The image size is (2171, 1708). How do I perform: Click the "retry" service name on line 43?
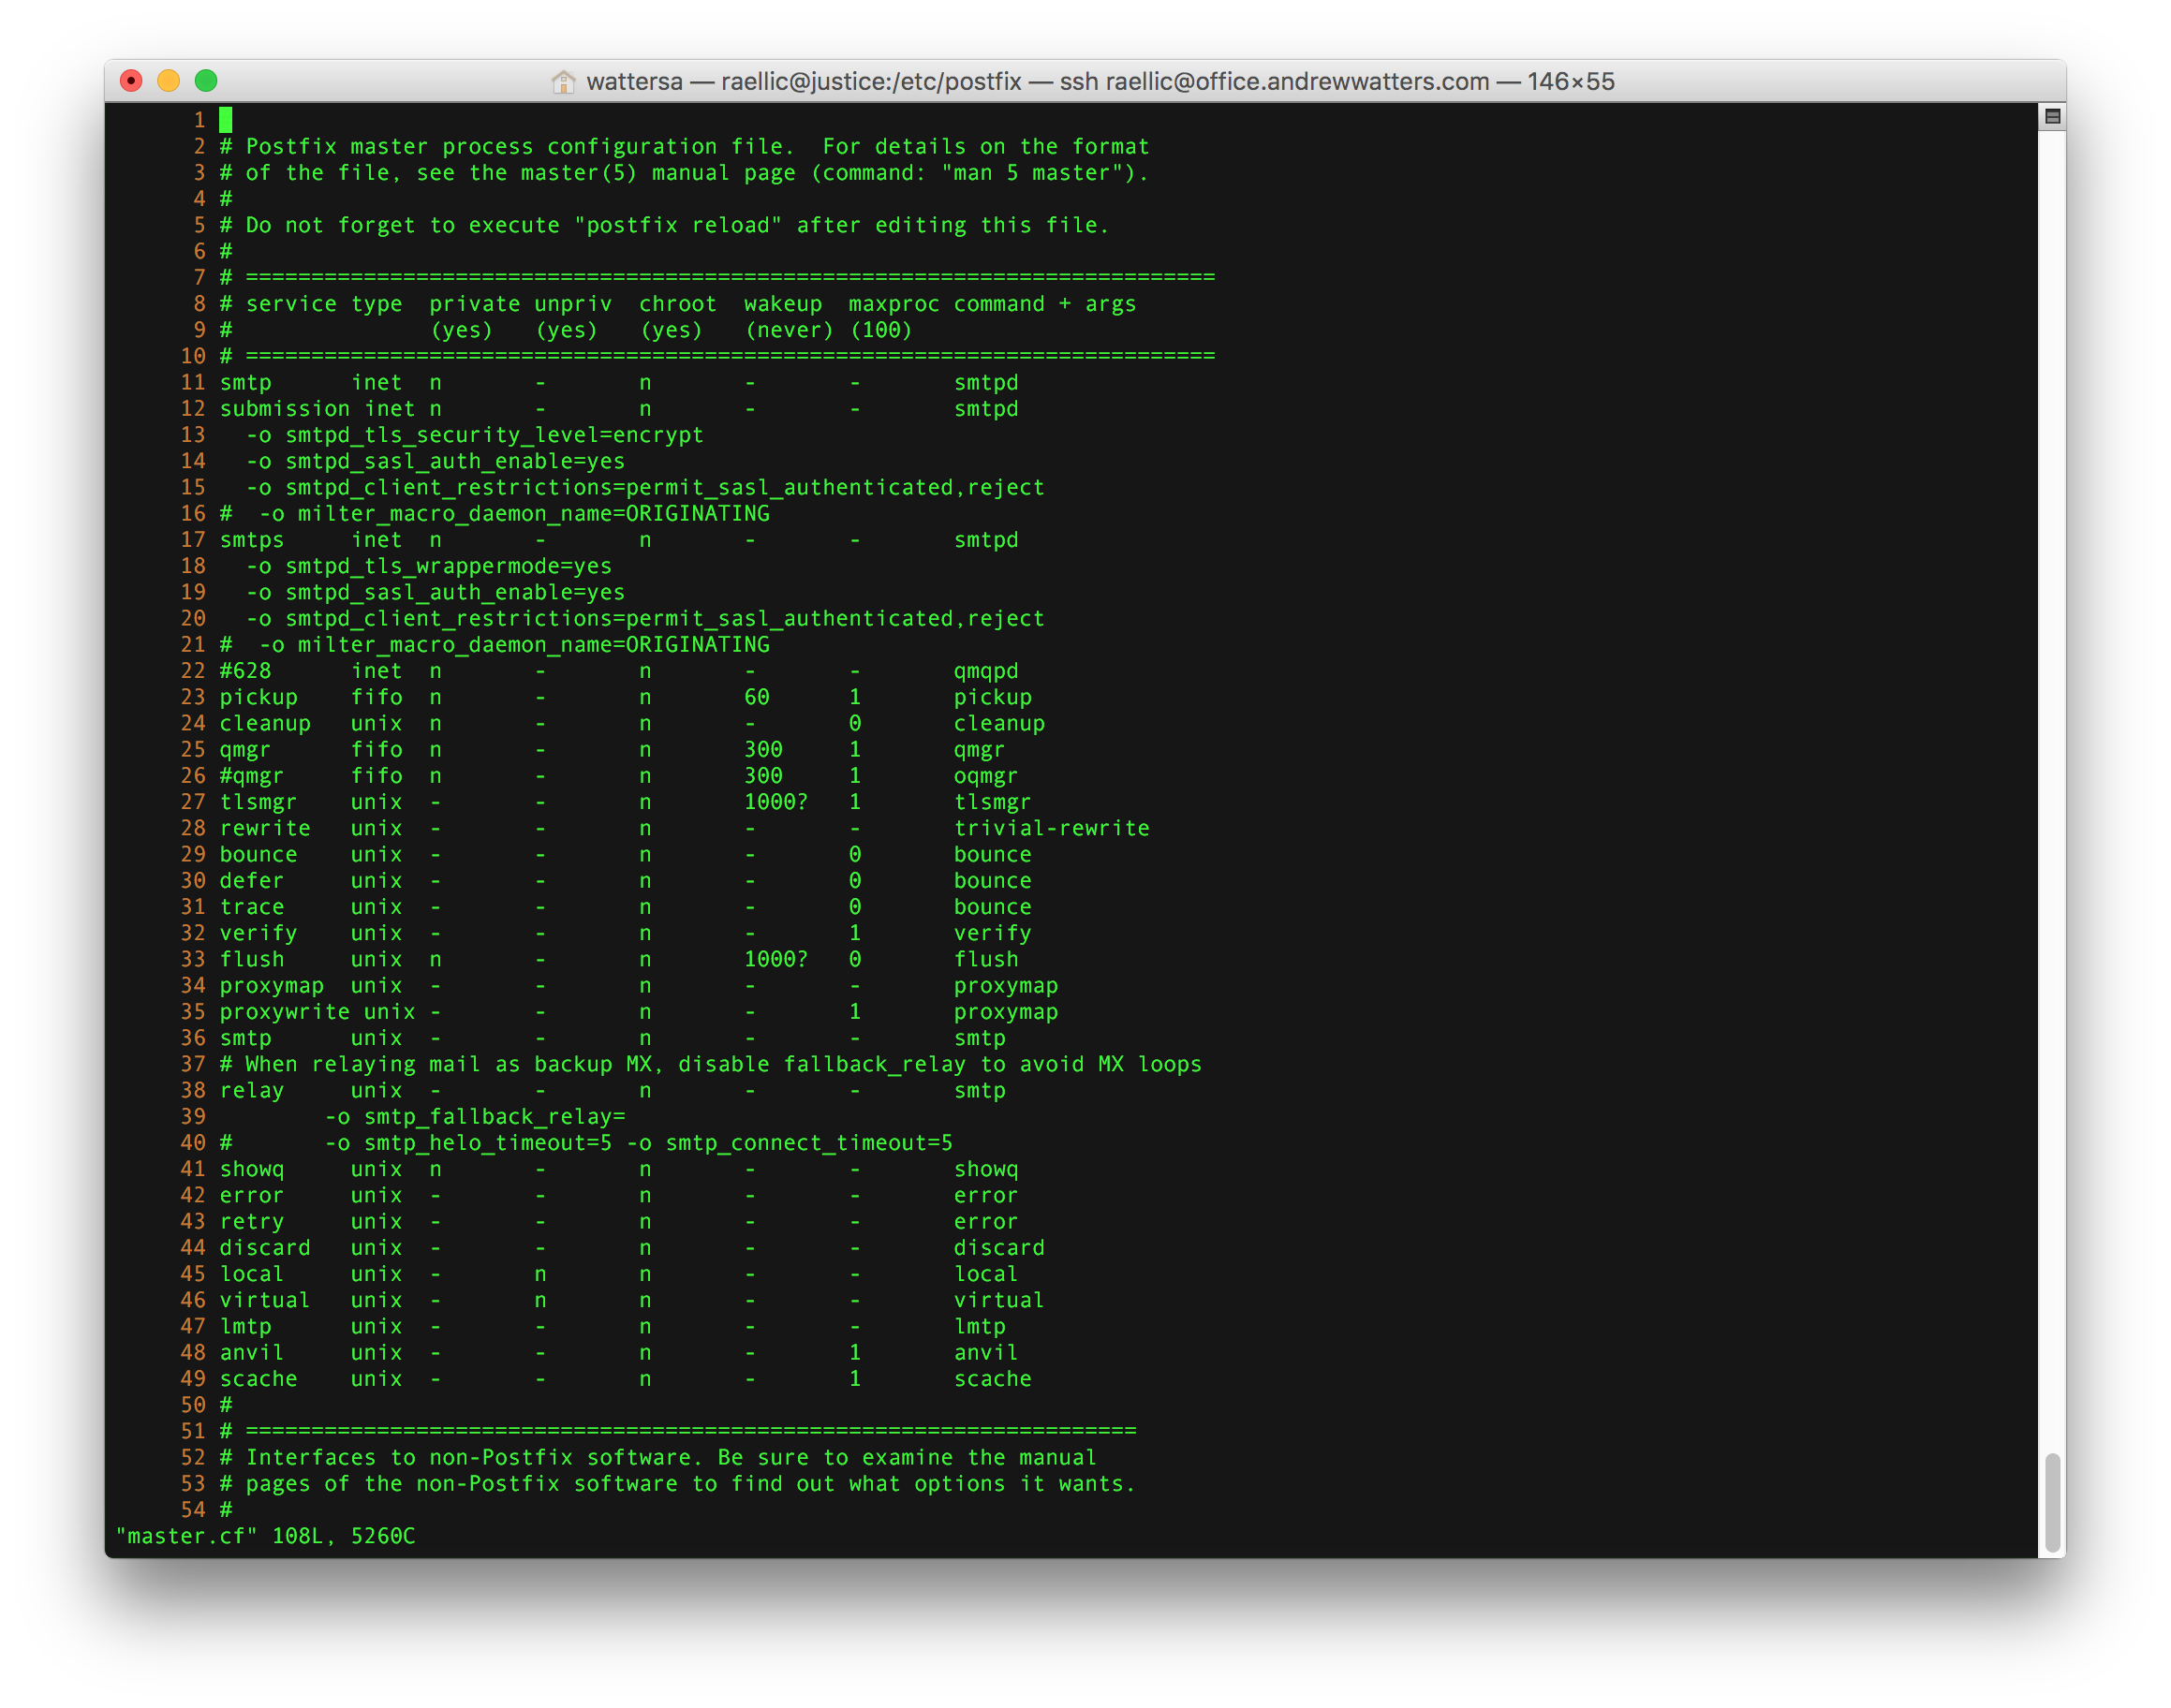point(252,1222)
